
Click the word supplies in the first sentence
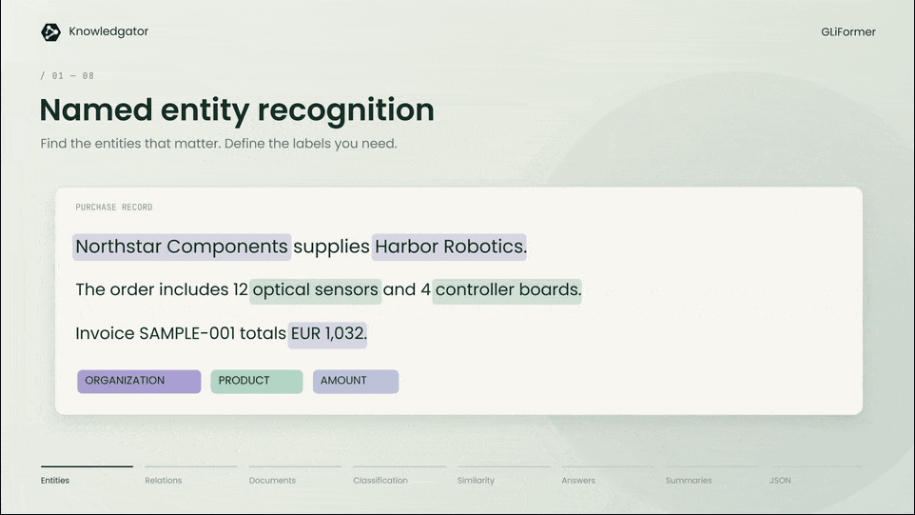[331, 247]
